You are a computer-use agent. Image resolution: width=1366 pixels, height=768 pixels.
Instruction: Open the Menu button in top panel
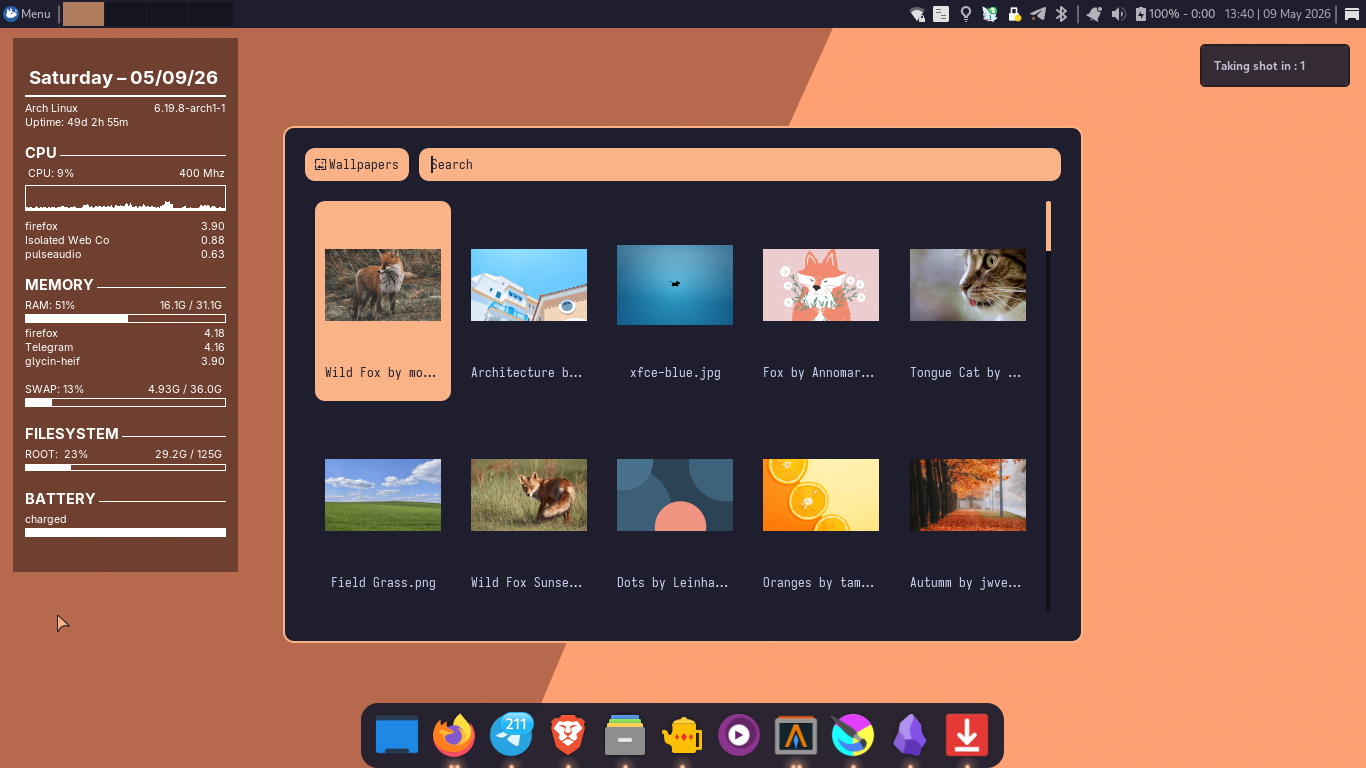[x=28, y=14]
